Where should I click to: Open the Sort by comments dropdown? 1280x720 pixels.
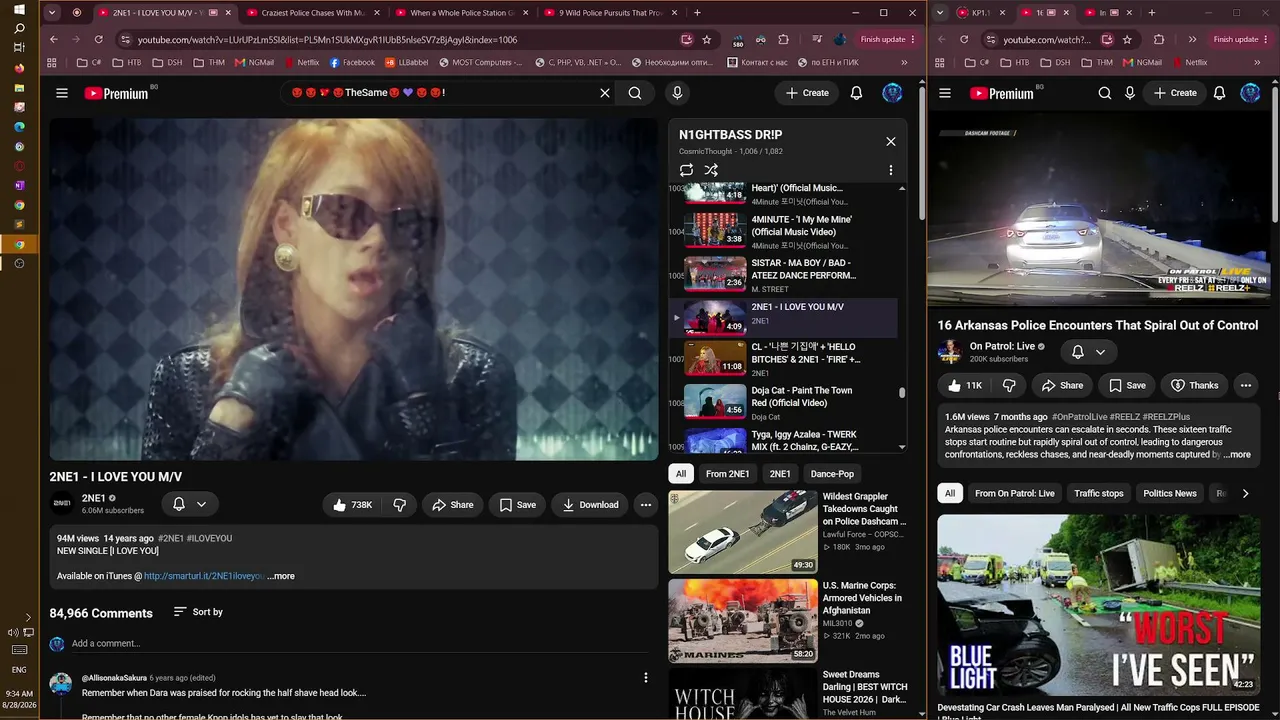pos(198,612)
